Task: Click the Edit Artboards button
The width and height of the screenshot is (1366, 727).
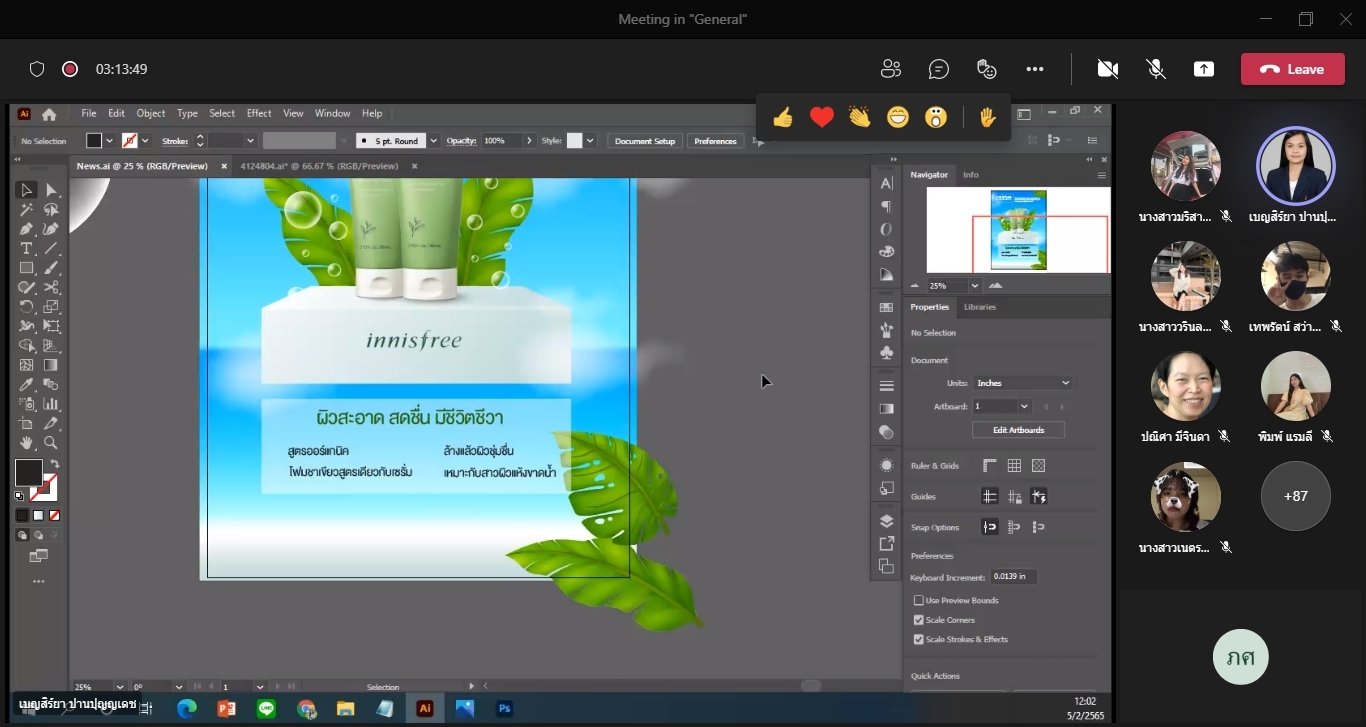Action: click(x=1018, y=430)
